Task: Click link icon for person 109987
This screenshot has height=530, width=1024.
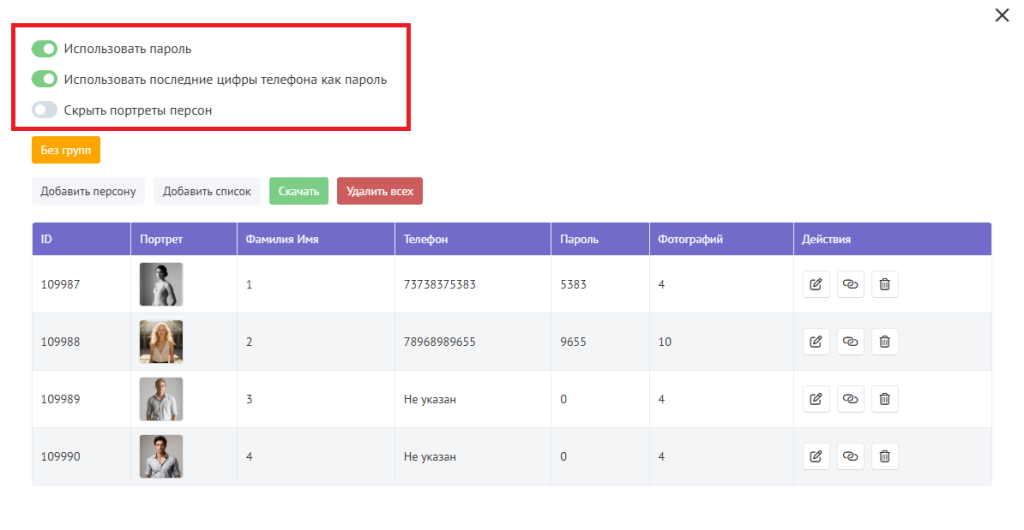Action: pos(850,285)
